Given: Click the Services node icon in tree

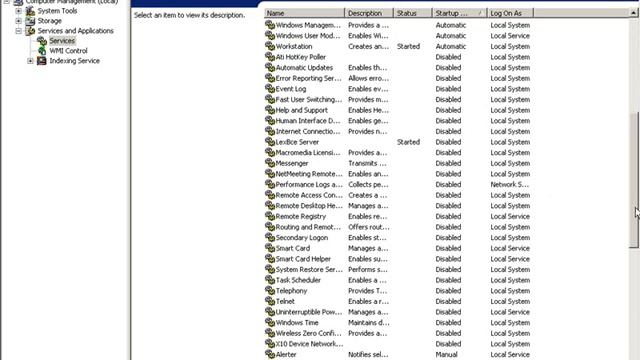Looking at the screenshot, I should (x=42, y=40).
